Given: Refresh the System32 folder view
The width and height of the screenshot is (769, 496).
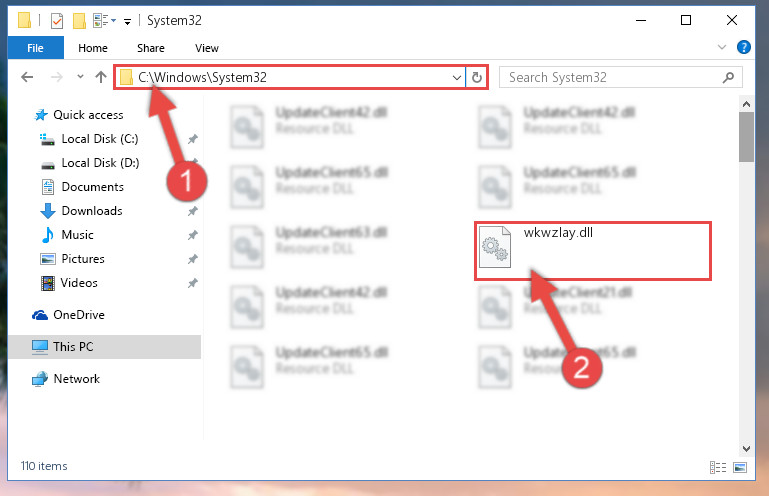Looking at the screenshot, I should point(477,78).
